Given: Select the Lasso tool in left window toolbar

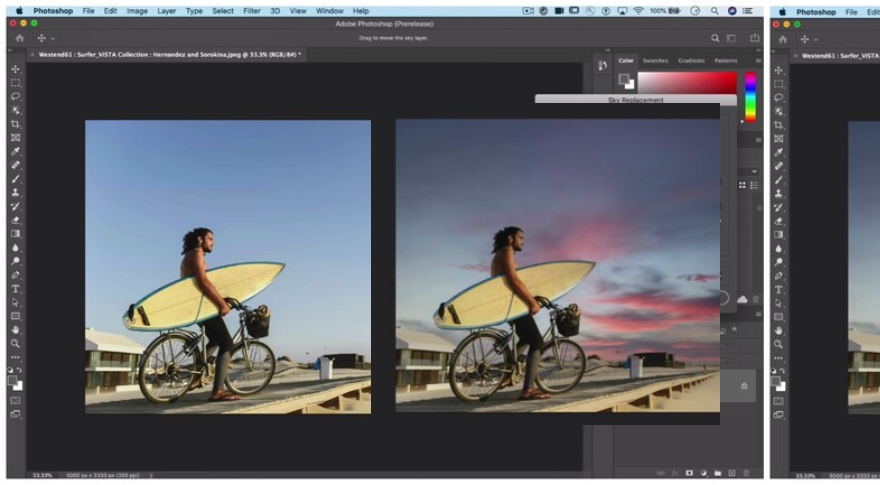Looking at the screenshot, I should tap(15, 97).
